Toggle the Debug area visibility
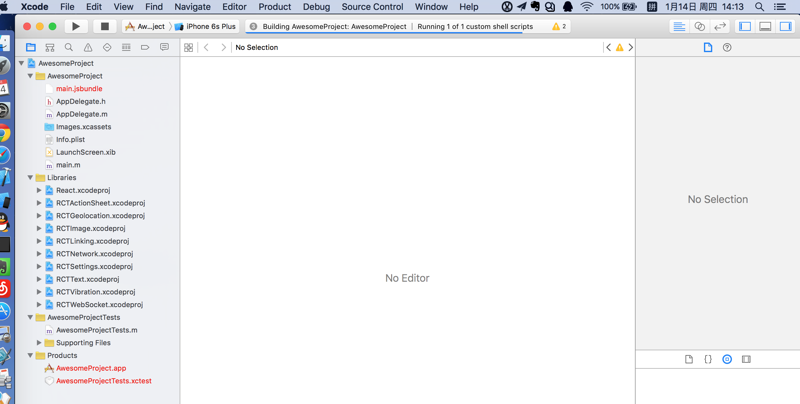The width and height of the screenshot is (800, 404). click(x=765, y=27)
